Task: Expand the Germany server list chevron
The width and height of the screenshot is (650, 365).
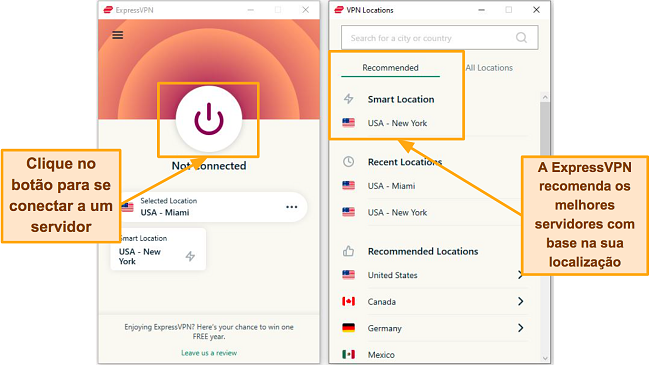Action: click(x=521, y=328)
